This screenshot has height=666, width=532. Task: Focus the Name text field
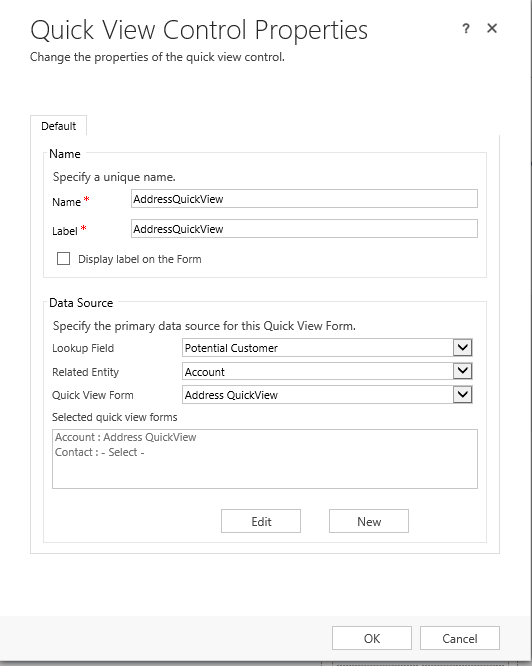[304, 199]
